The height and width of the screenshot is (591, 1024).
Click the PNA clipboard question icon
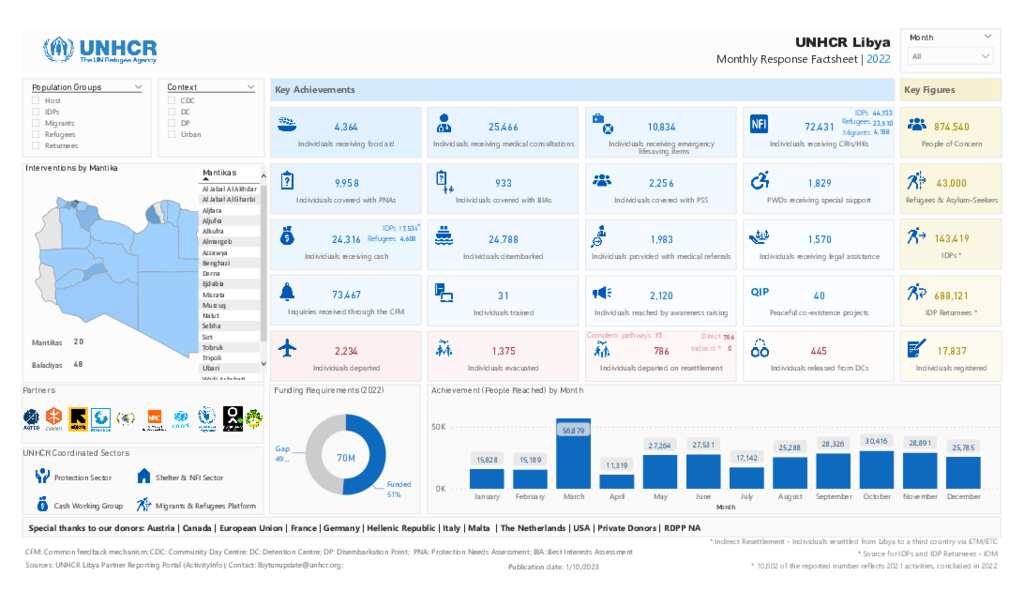click(x=287, y=180)
